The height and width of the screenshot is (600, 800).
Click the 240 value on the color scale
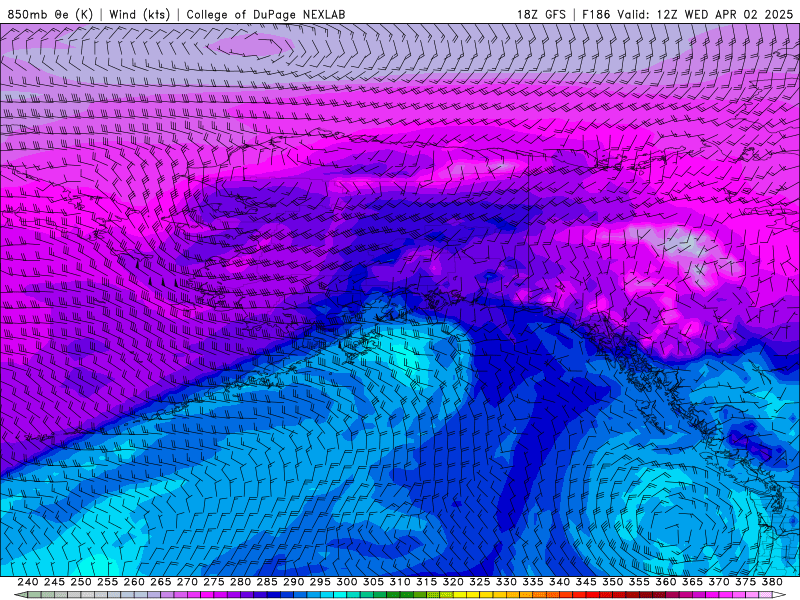[x=28, y=582]
